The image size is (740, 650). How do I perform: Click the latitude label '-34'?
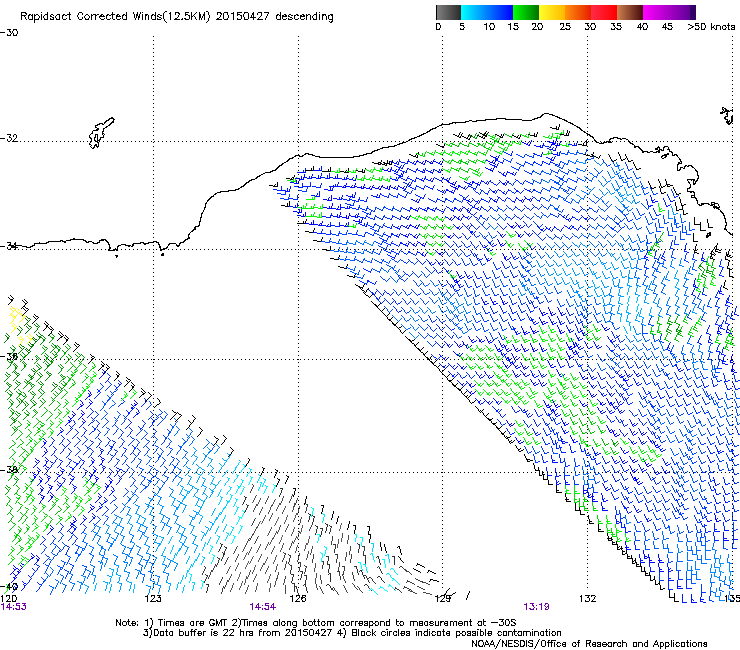(x=9, y=246)
